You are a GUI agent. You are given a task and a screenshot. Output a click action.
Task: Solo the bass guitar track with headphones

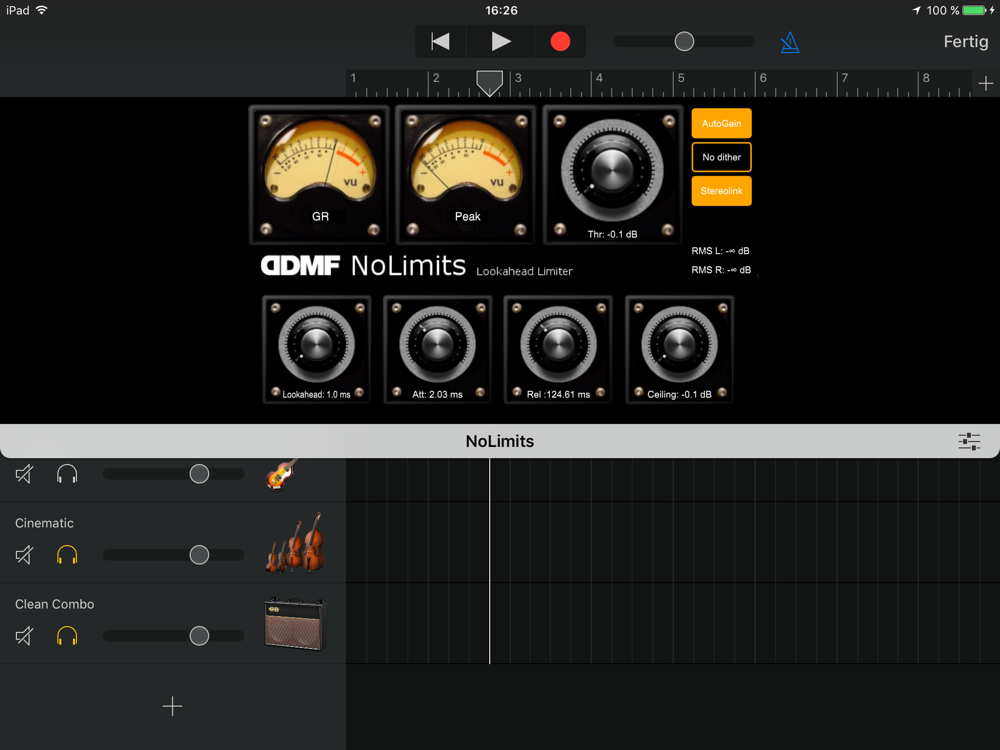pyautogui.click(x=67, y=474)
